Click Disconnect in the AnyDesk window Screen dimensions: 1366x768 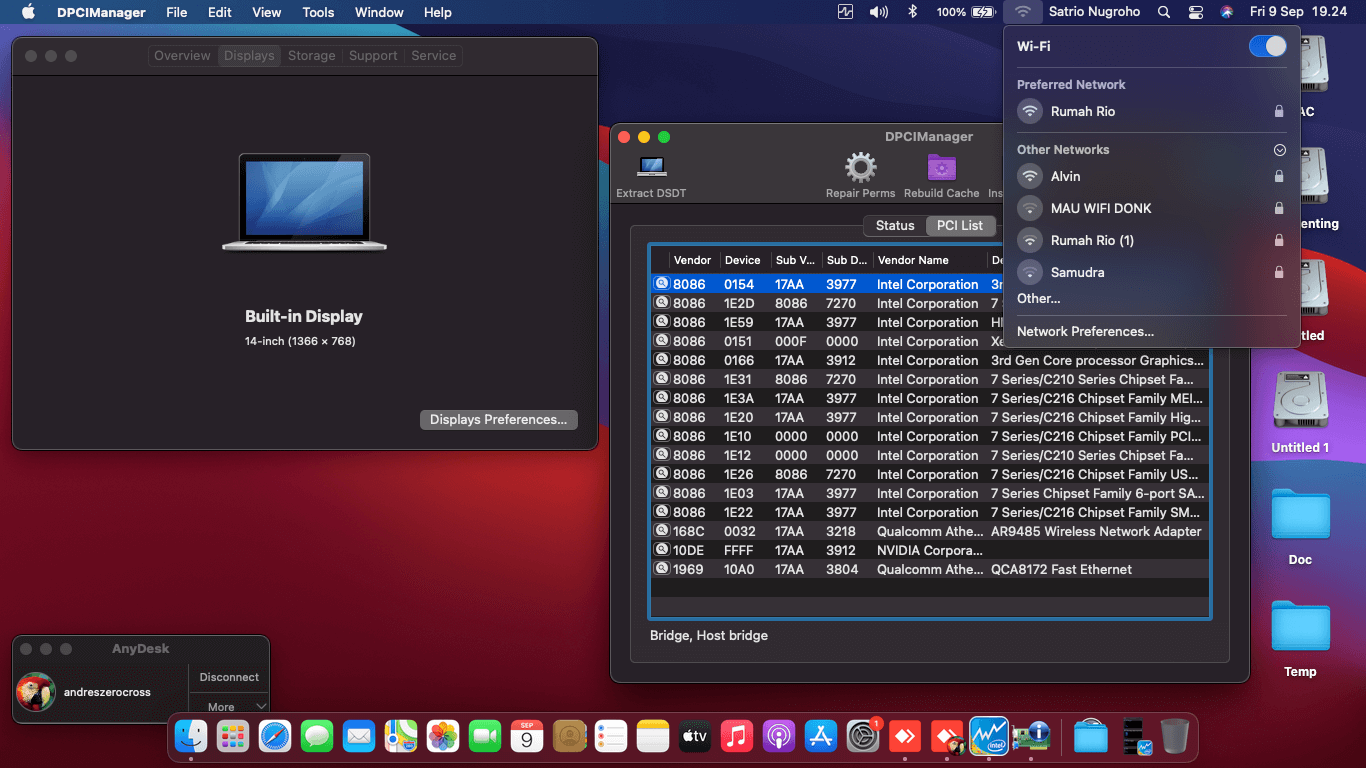click(229, 677)
